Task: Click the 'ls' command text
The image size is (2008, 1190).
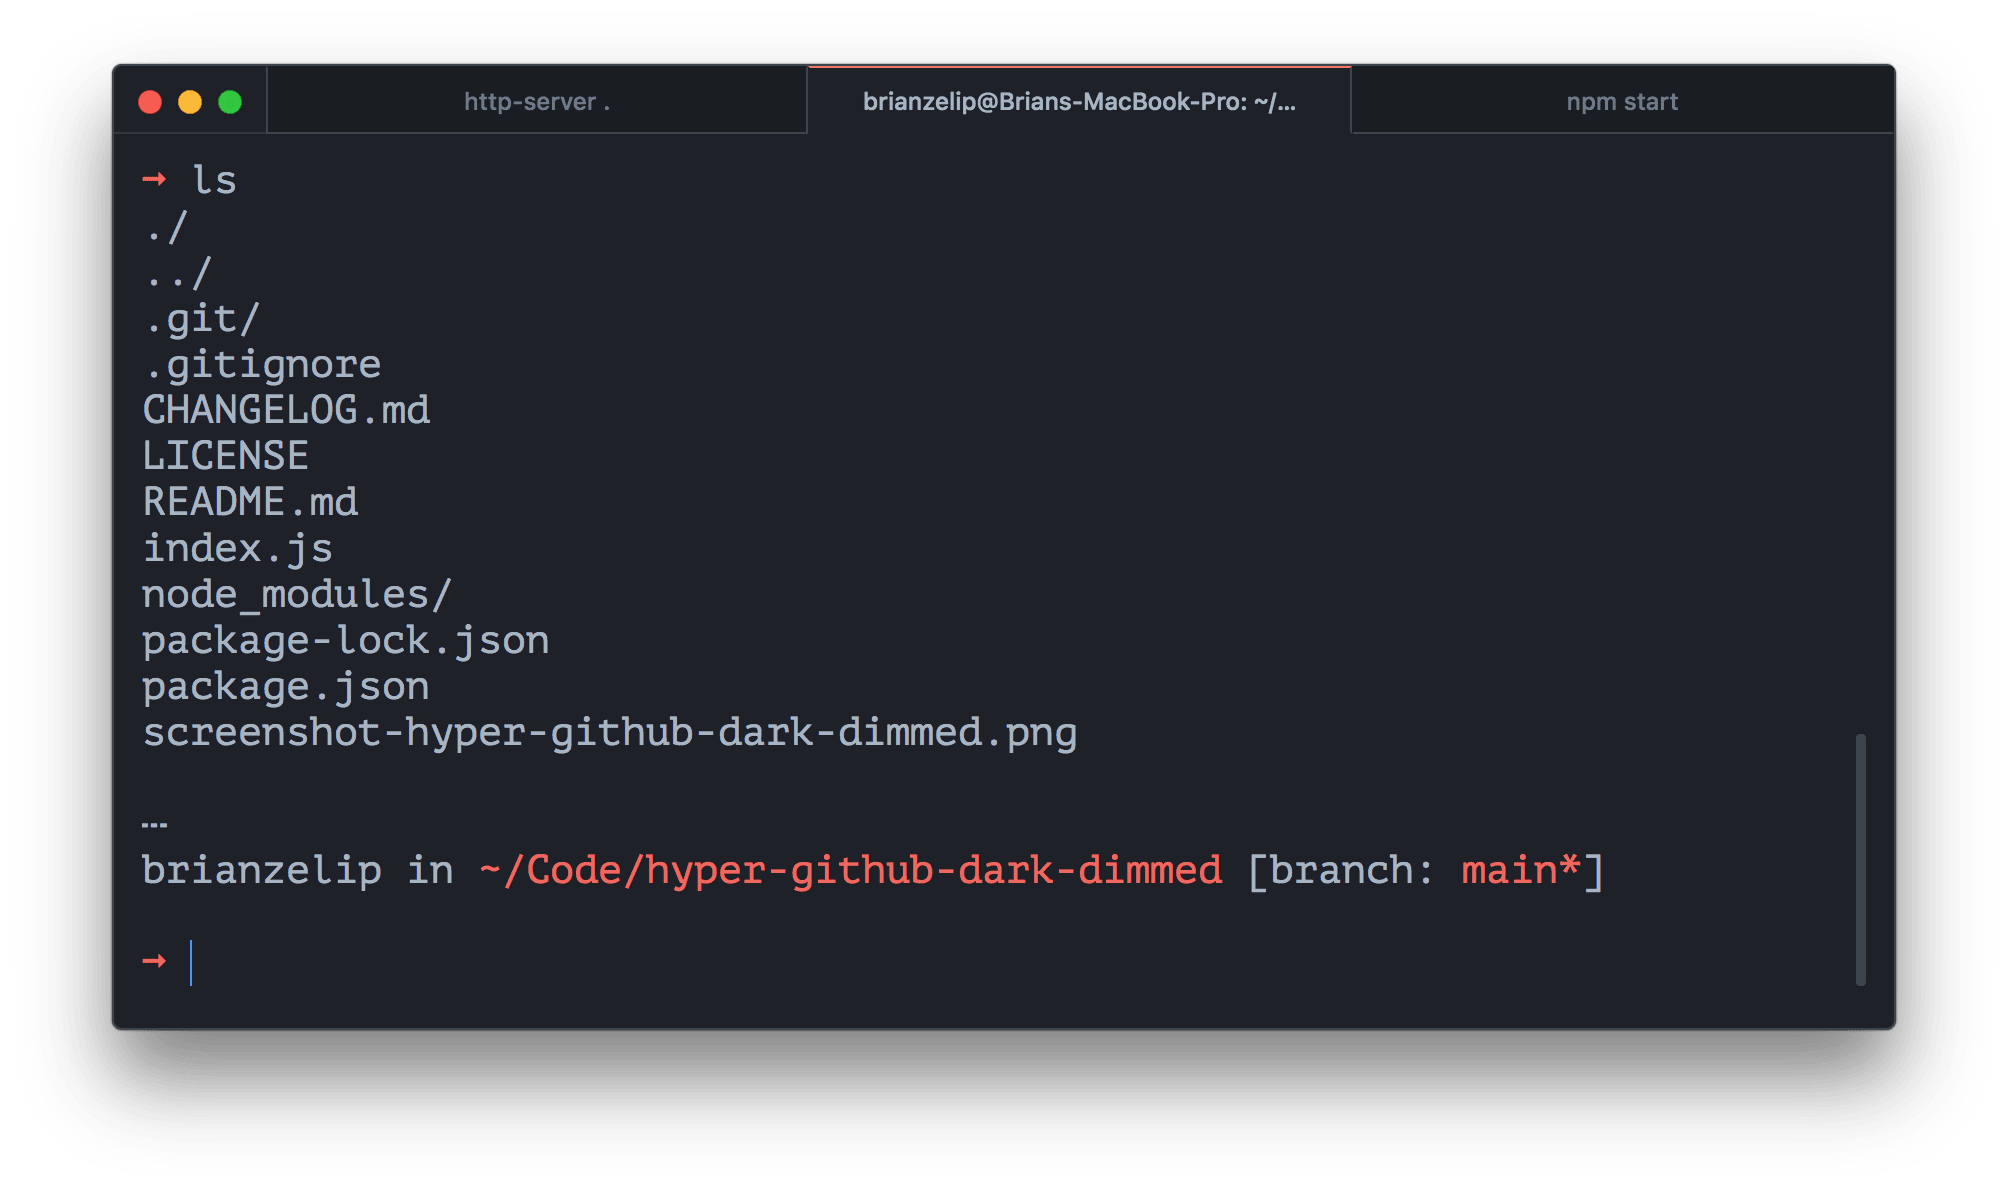Action: click(x=214, y=181)
